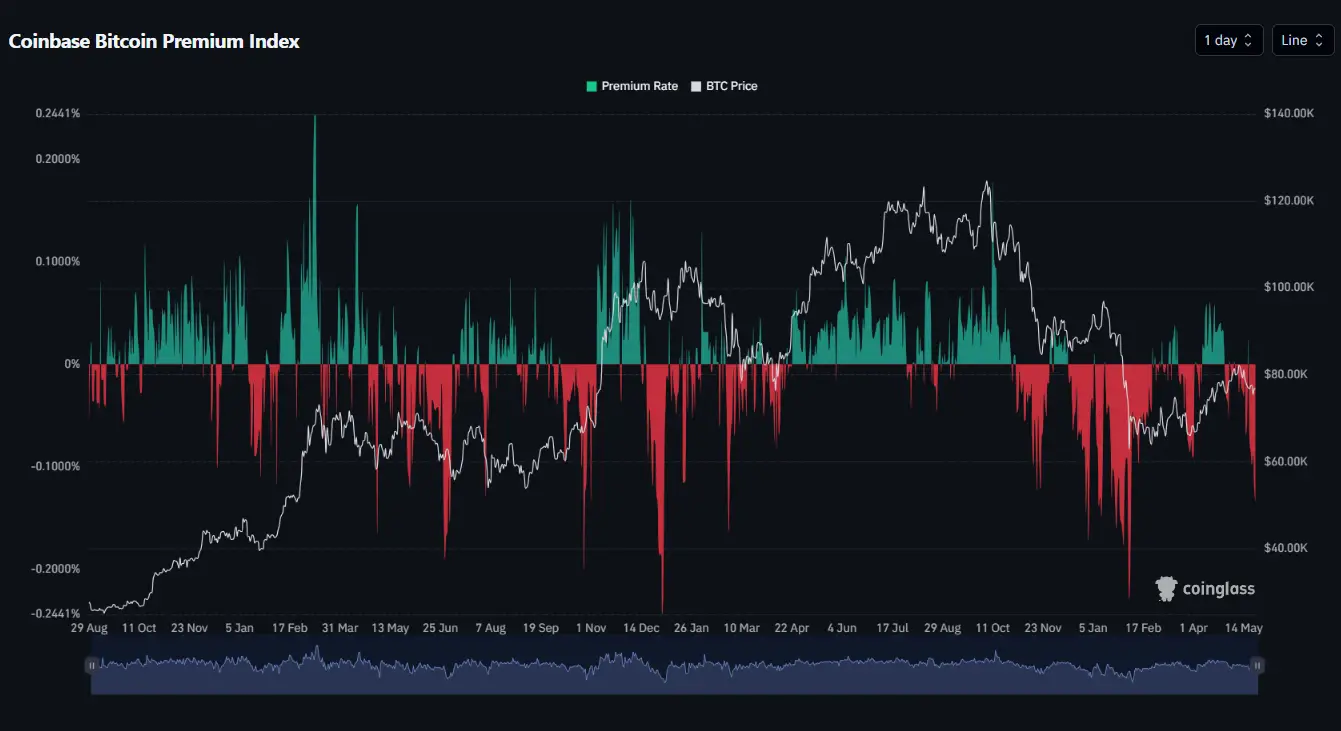Grab the left range slider handle
Viewport: 1341px width, 731px height.
click(91, 665)
